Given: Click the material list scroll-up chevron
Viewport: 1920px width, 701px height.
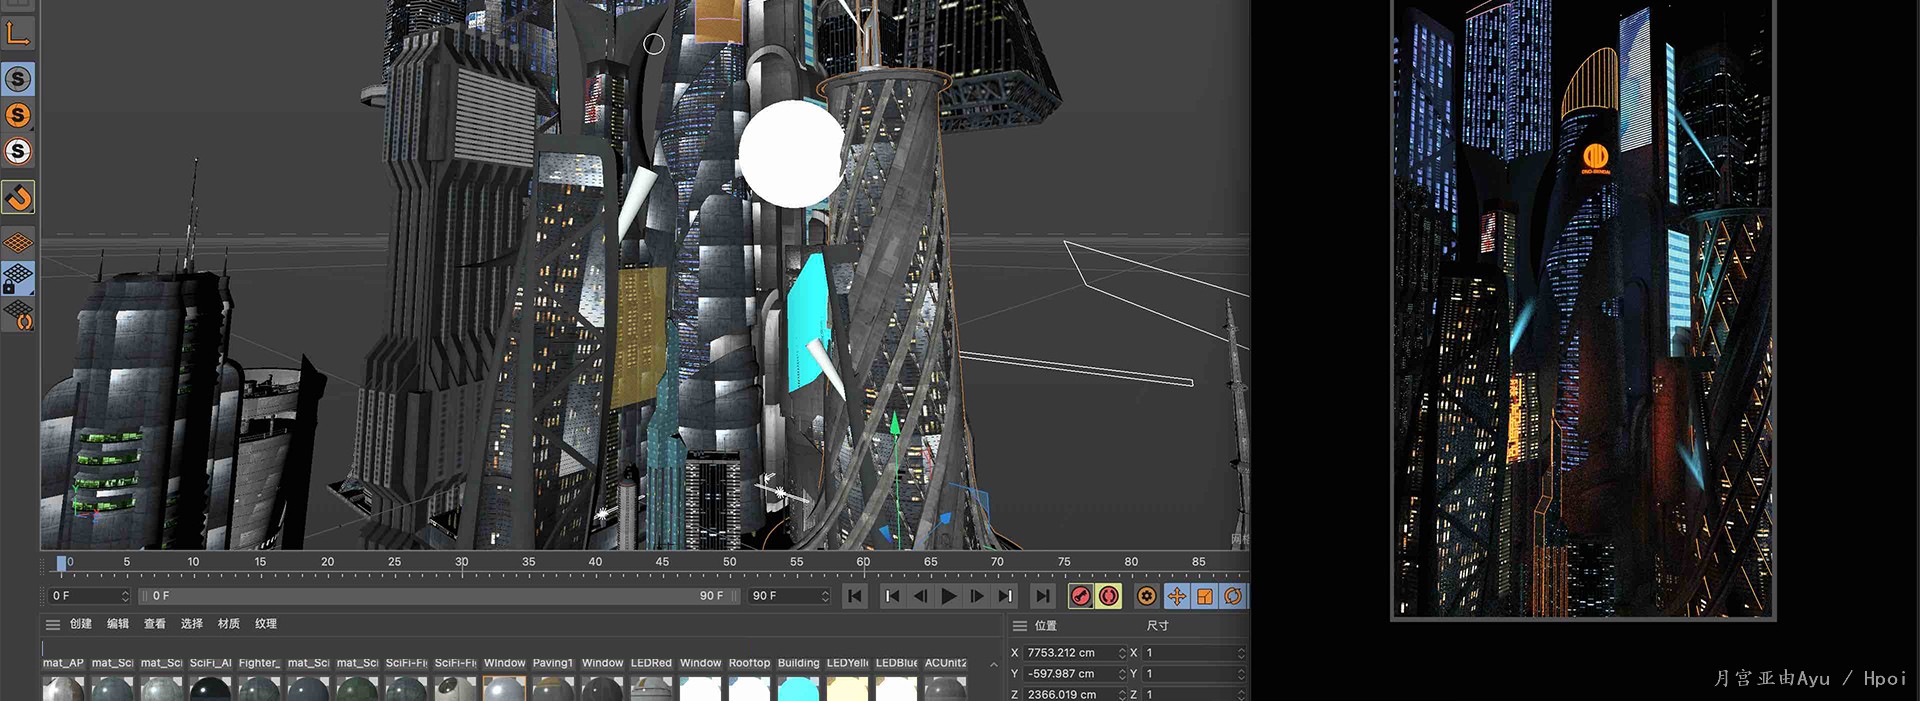Looking at the screenshot, I should pyautogui.click(x=993, y=665).
